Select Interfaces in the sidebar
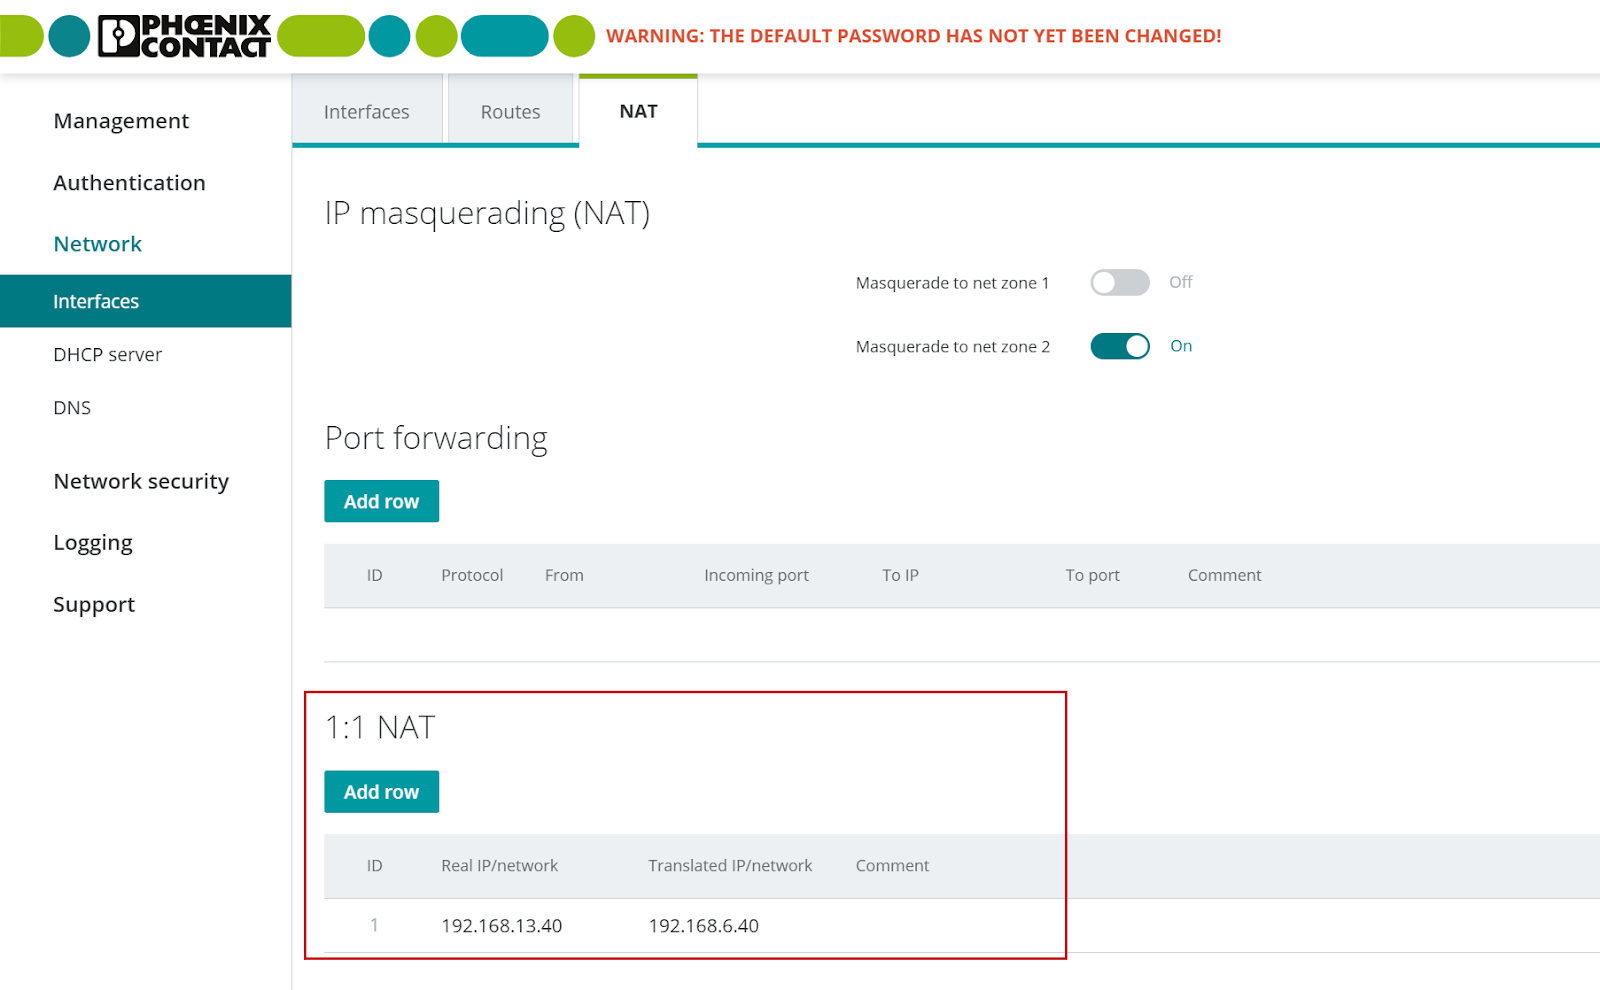This screenshot has height=990, width=1600. point(145,301)
